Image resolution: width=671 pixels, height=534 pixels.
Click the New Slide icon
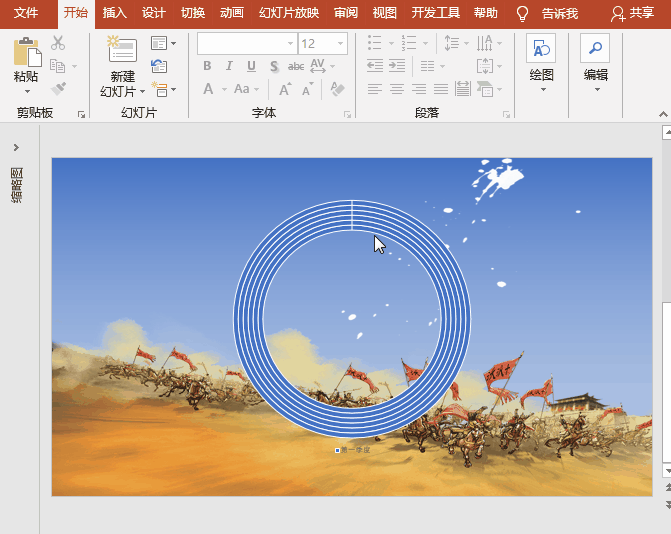coord(122,49)
